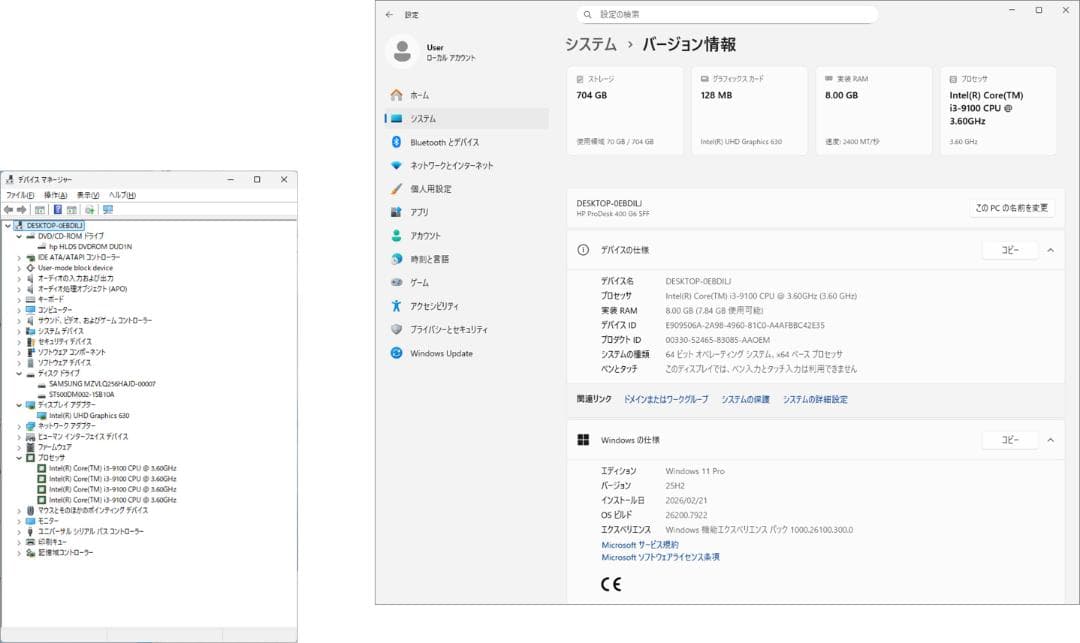Select hp HLDS DVDROM DUD1N device
Image resolution: width=1080 pixels, height=643 pixels.
coord(90,246)
